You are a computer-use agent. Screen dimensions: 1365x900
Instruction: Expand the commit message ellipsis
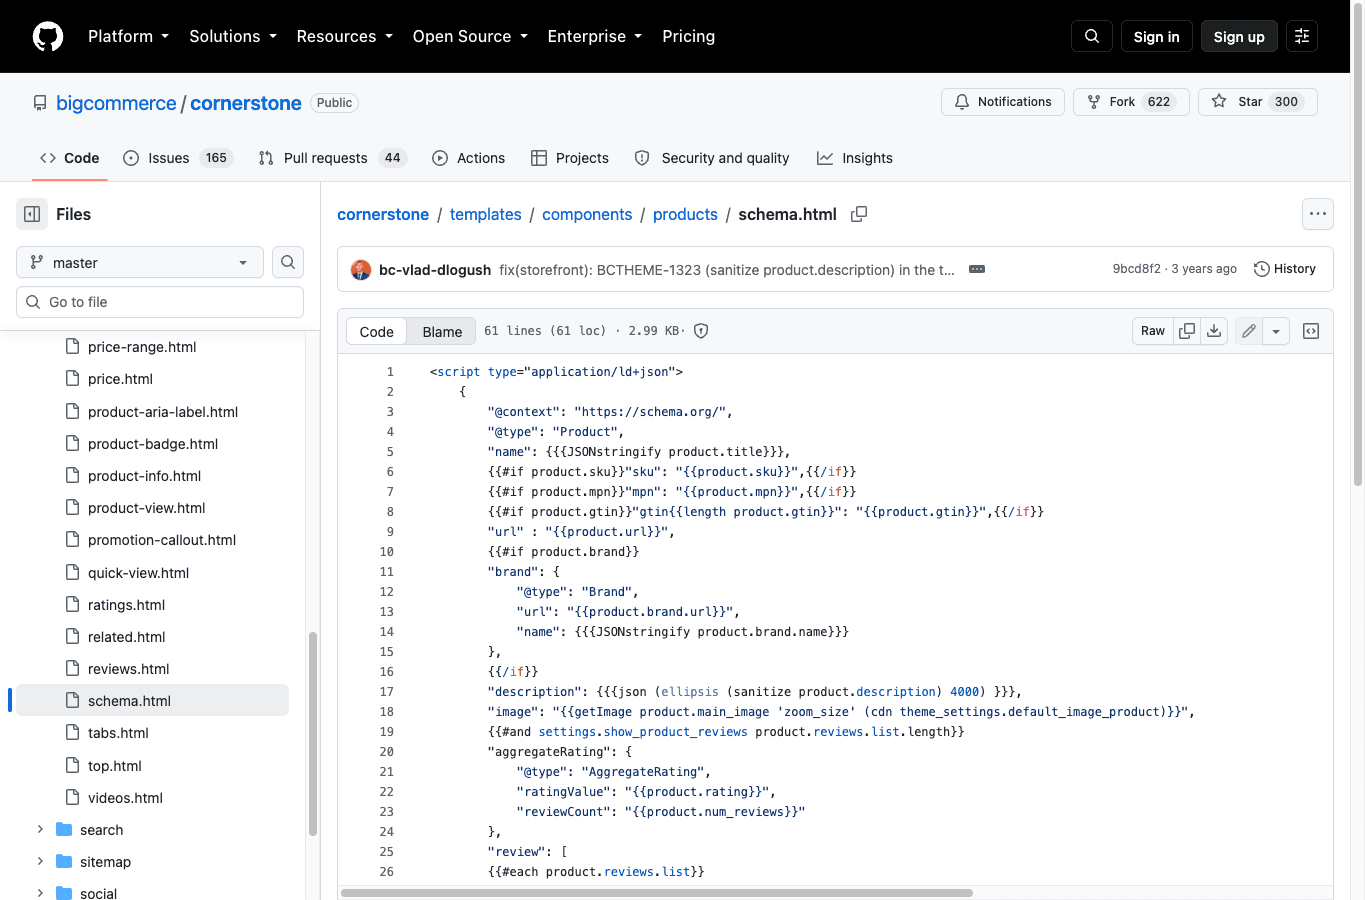pyautogui.click(x=977, y=269)
